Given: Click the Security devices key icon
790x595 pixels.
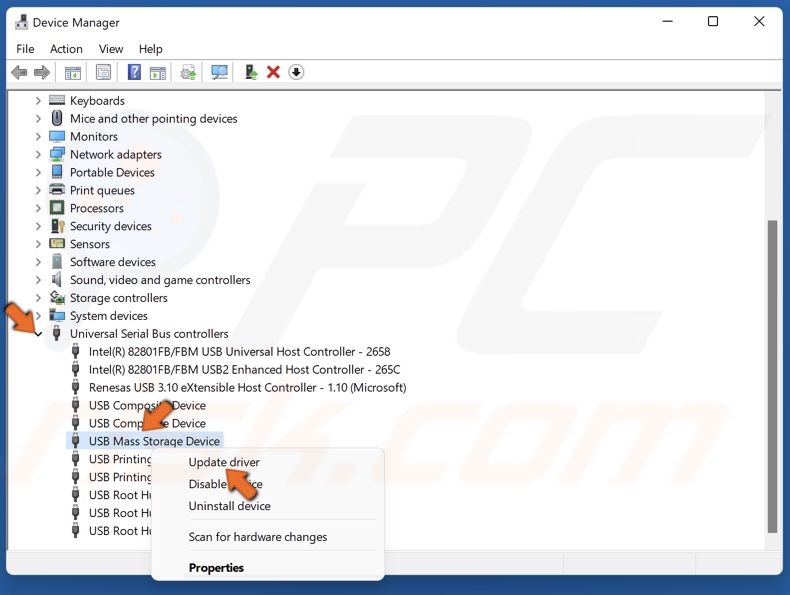Looking at the screenshot, I should tap(57, 226).
